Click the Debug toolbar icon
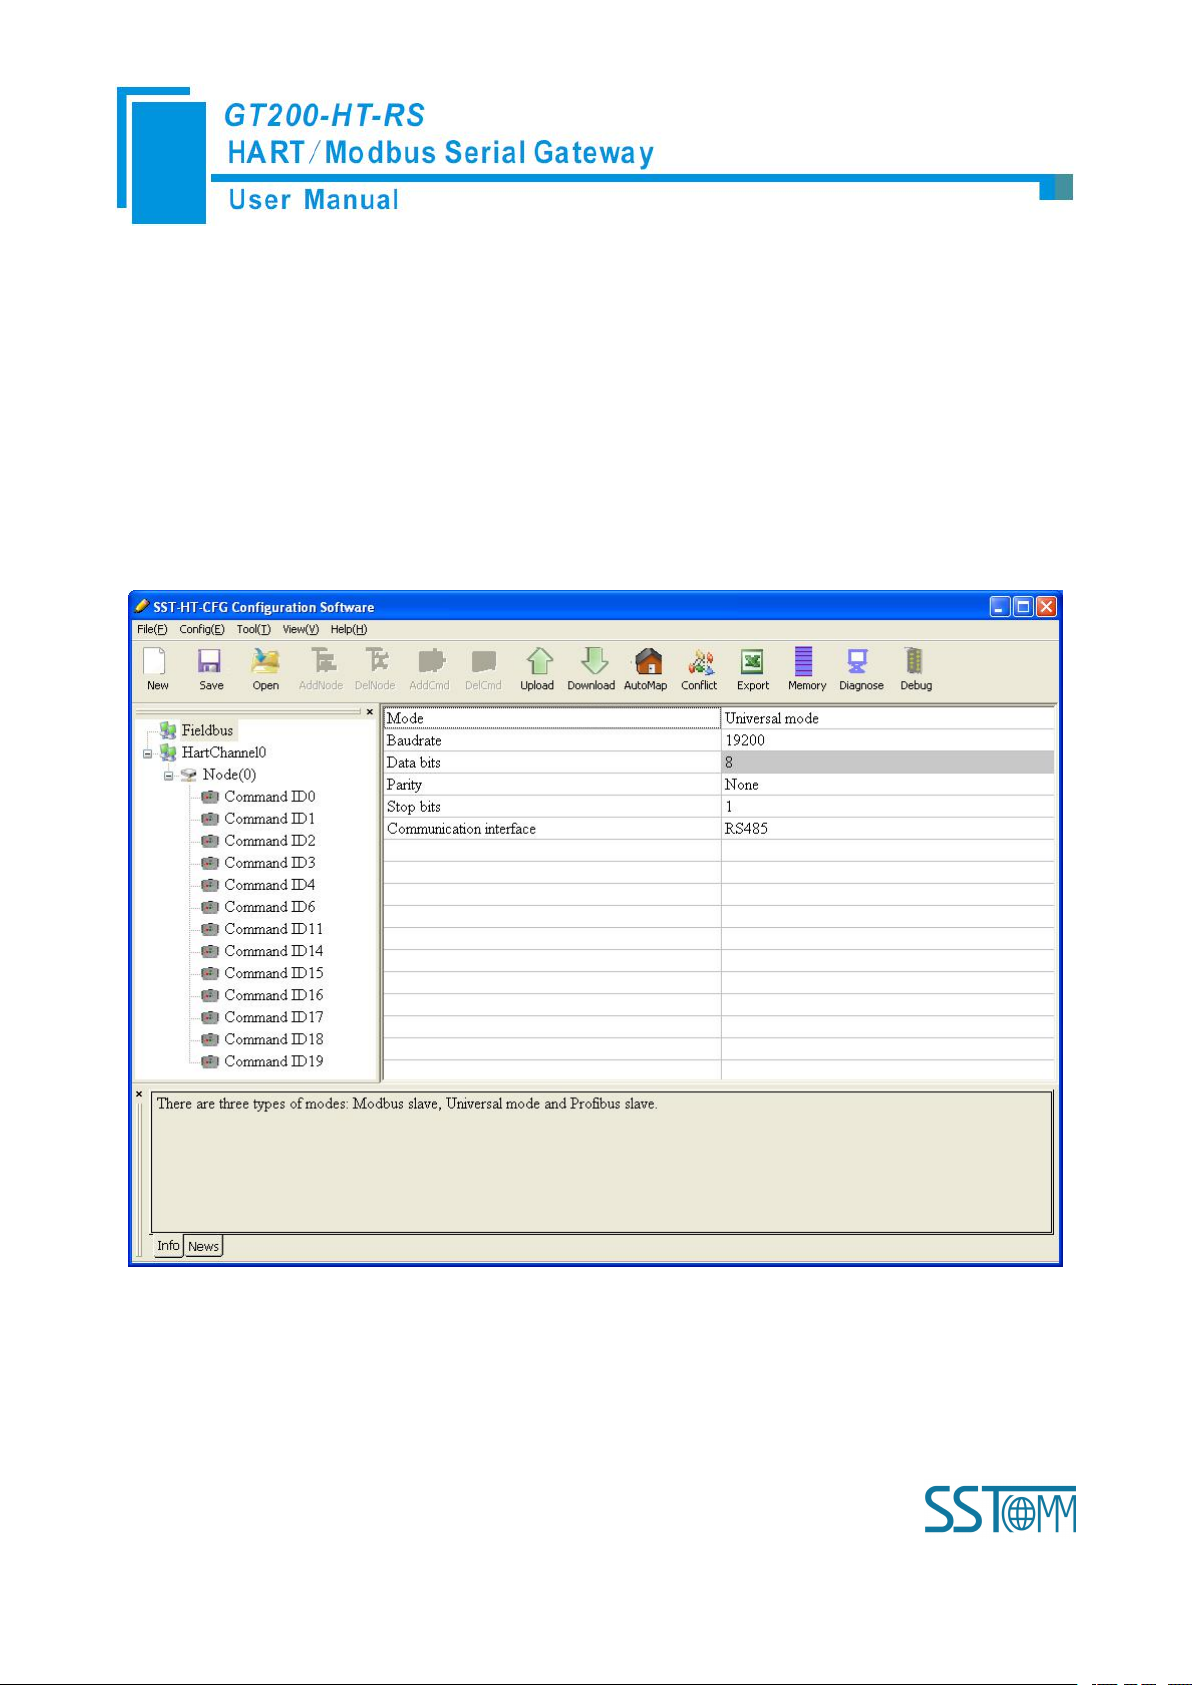 (x=913, y=662)
